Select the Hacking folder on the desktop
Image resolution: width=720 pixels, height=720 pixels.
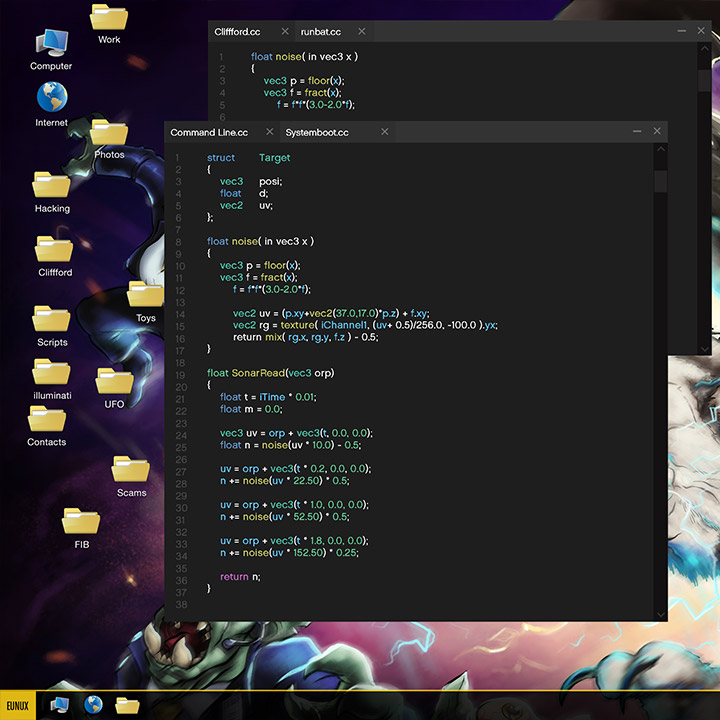tap(52, 186)
